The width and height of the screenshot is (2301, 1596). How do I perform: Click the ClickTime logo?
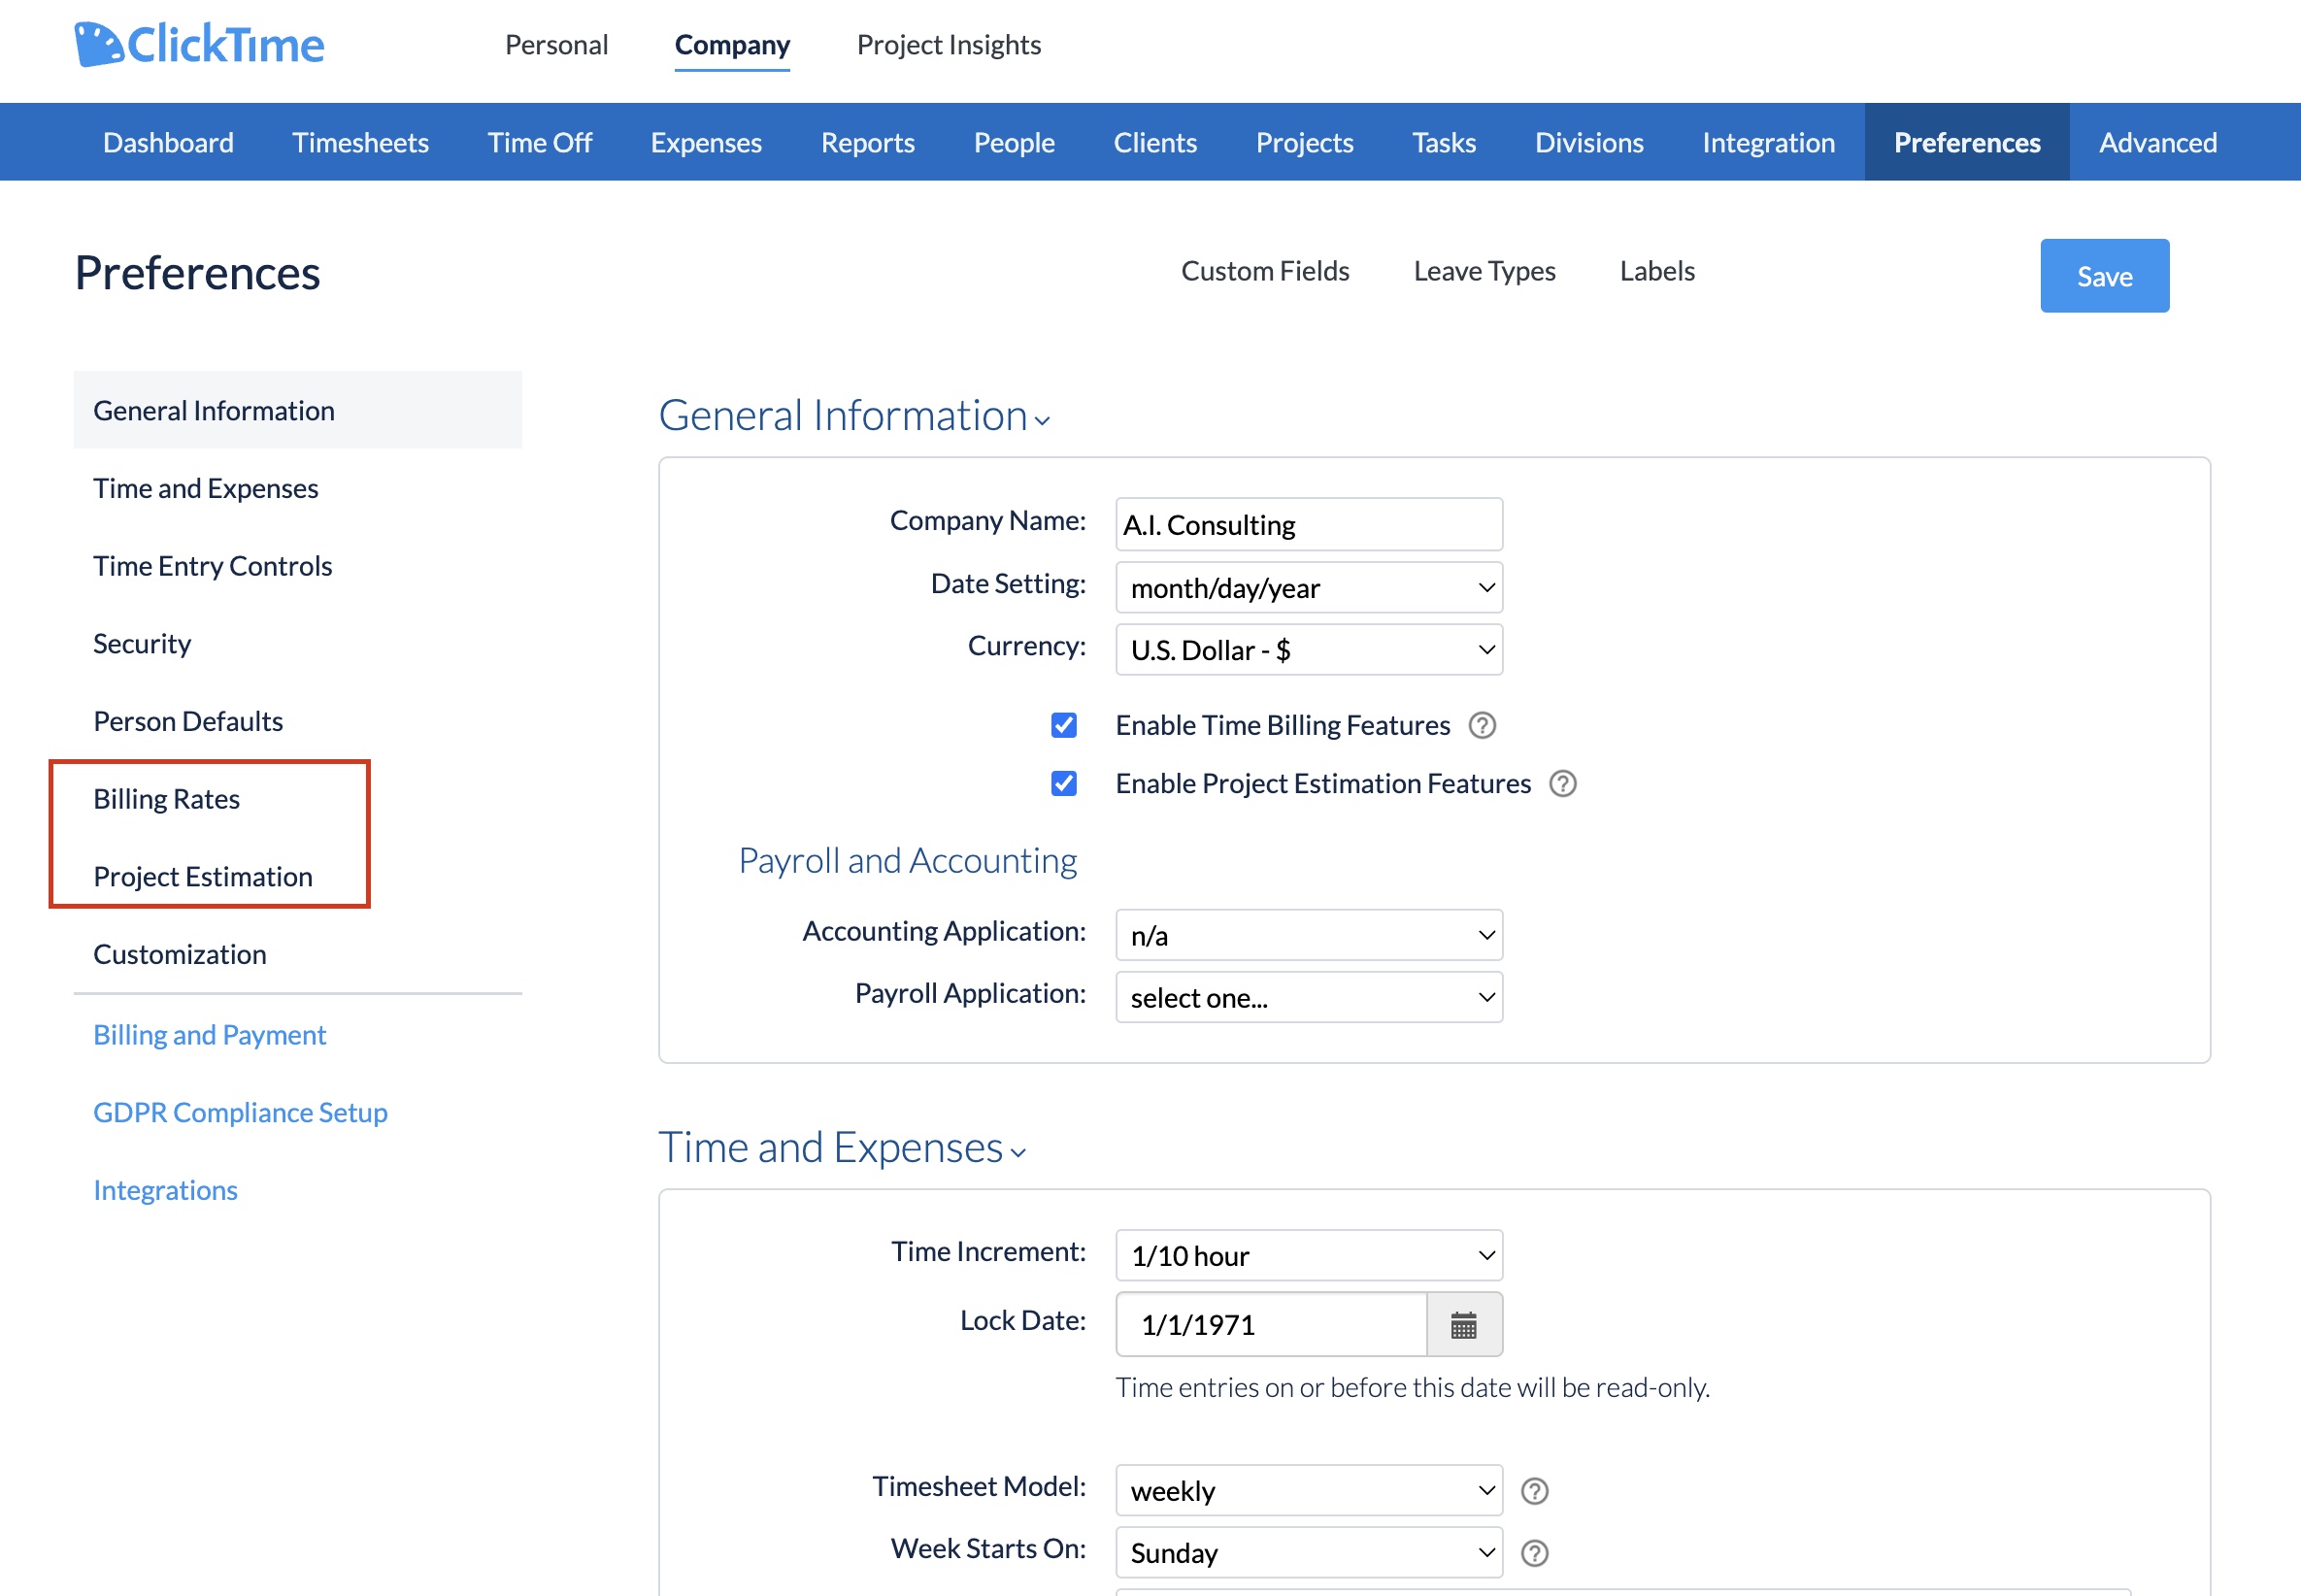click(x=197, y=43)
